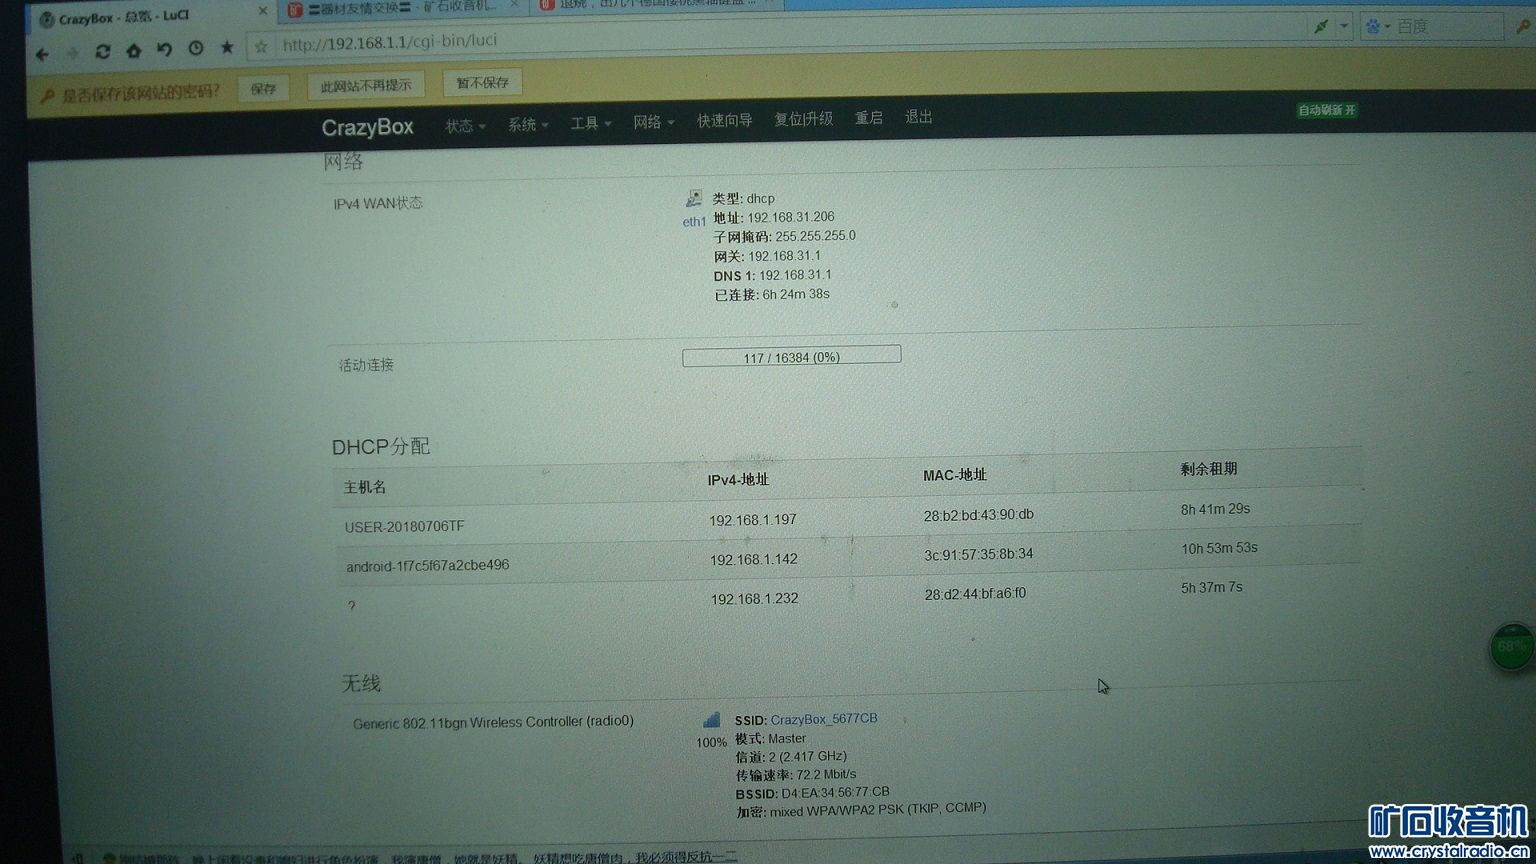Image resolution: width=1536 pixels, height=864 pixels.
Task: Click the eth1 WAN interface icon
Action: pyautogui.click(x=693, y=198)
